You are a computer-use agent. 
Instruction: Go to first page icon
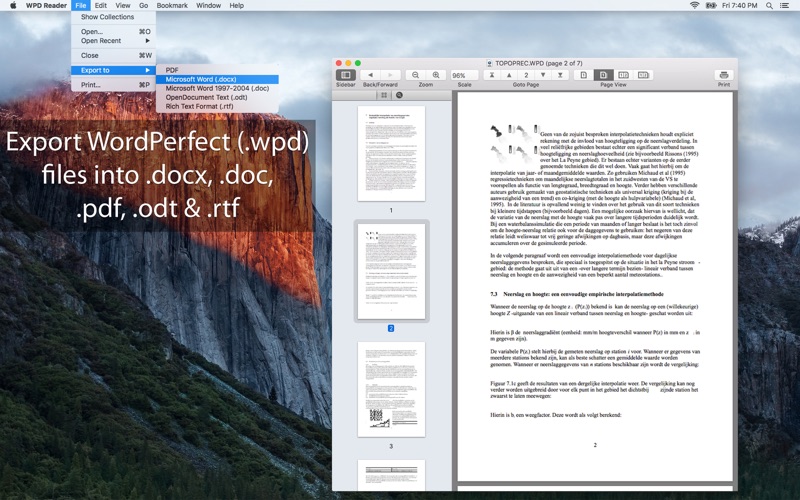pyautogui.click(x=492, y=75)
